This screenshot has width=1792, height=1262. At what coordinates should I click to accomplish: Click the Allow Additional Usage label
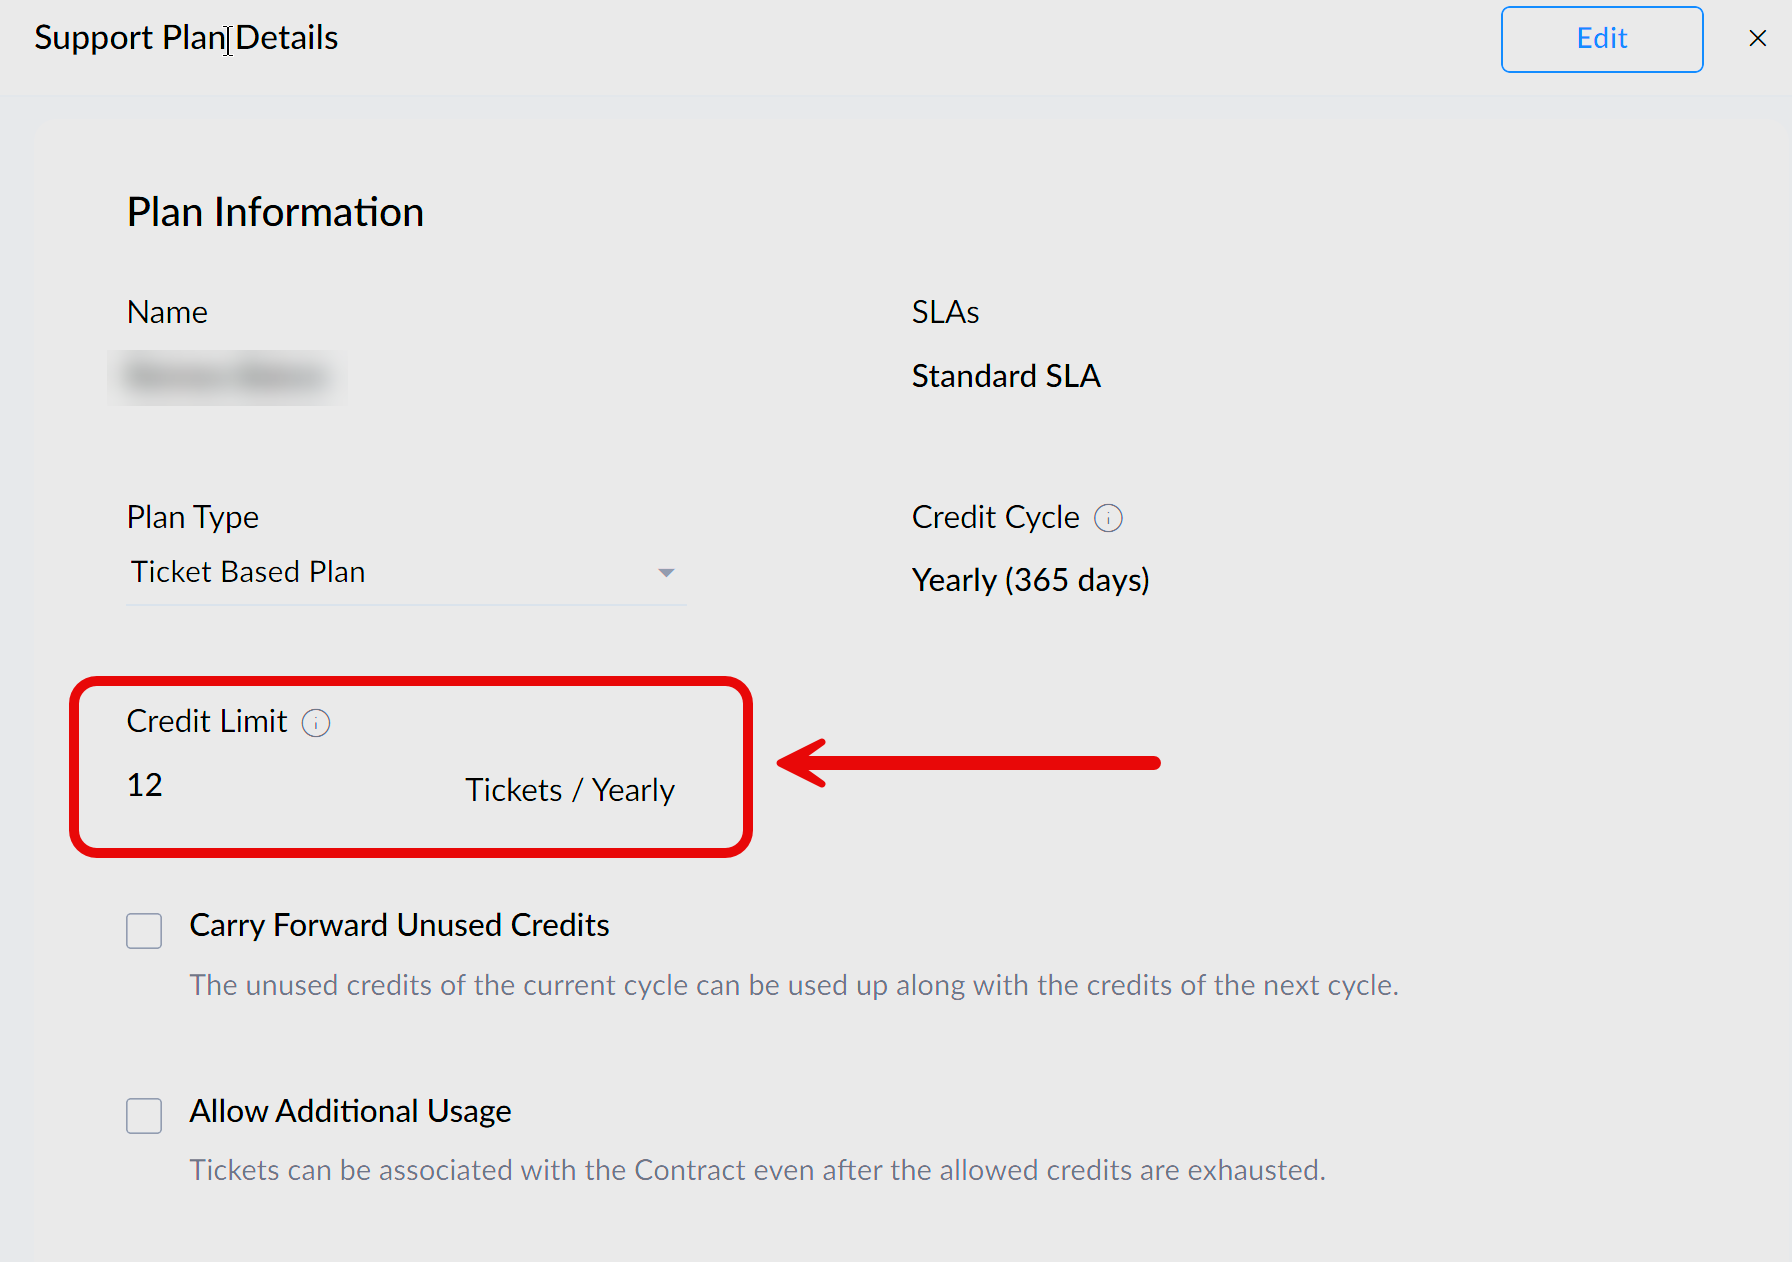(350, 1112)
